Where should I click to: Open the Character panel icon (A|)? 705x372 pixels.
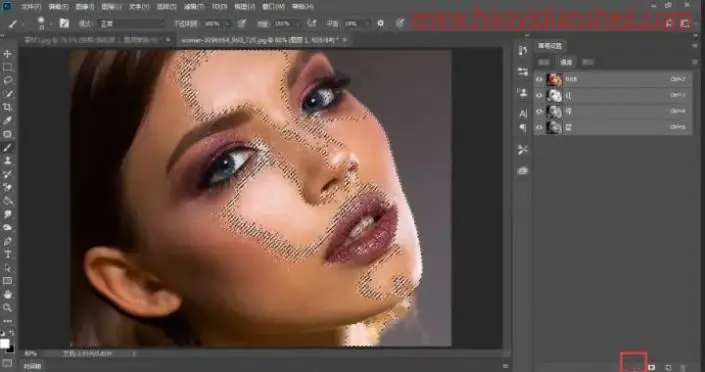tap(523, 114)
